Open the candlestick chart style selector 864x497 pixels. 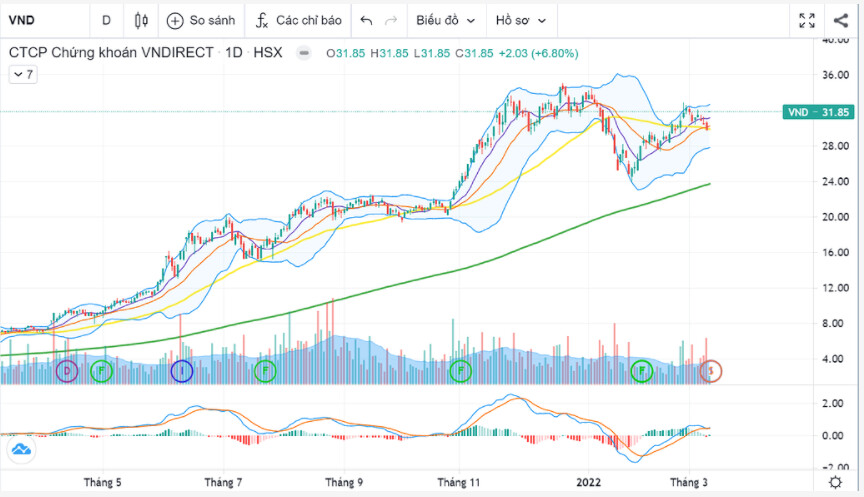point(141,20)
